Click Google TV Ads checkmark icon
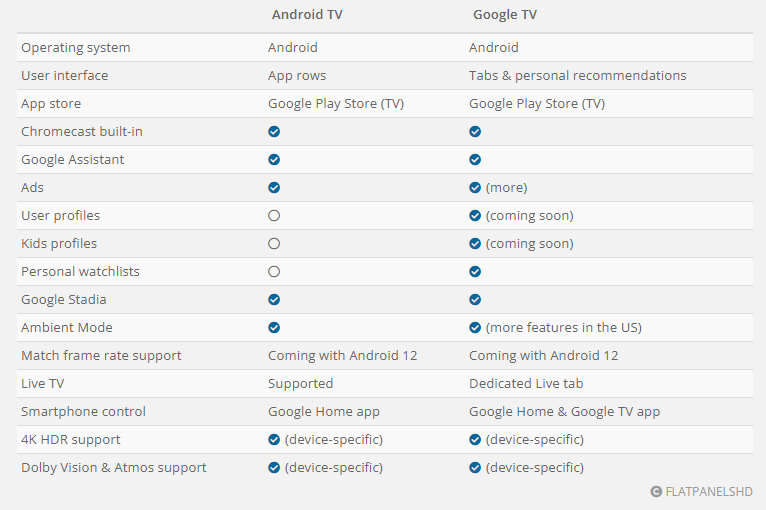766x510 pixels. pyautogui.click(x=475, y=188)
